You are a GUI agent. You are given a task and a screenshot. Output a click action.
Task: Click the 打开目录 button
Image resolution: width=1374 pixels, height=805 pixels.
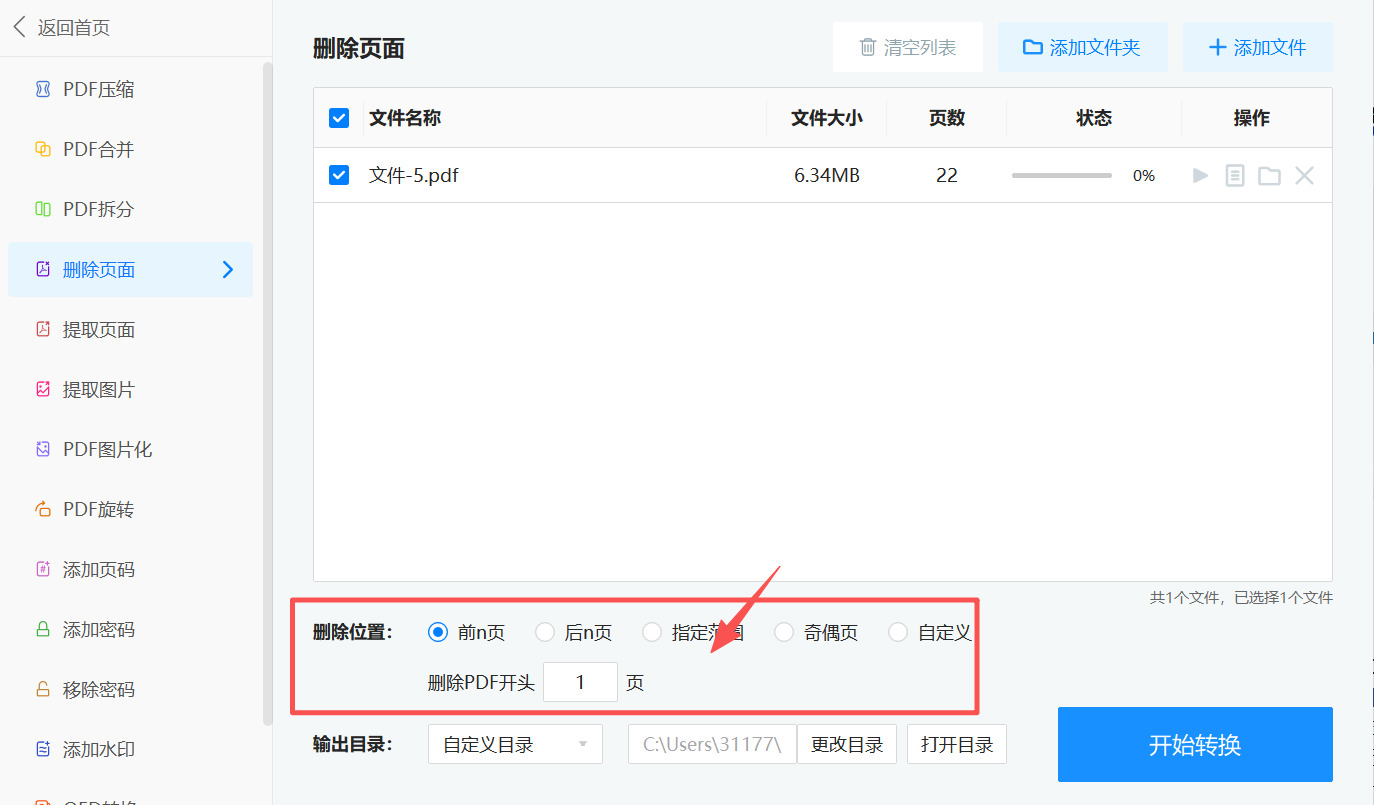click(x=957, y=744)
